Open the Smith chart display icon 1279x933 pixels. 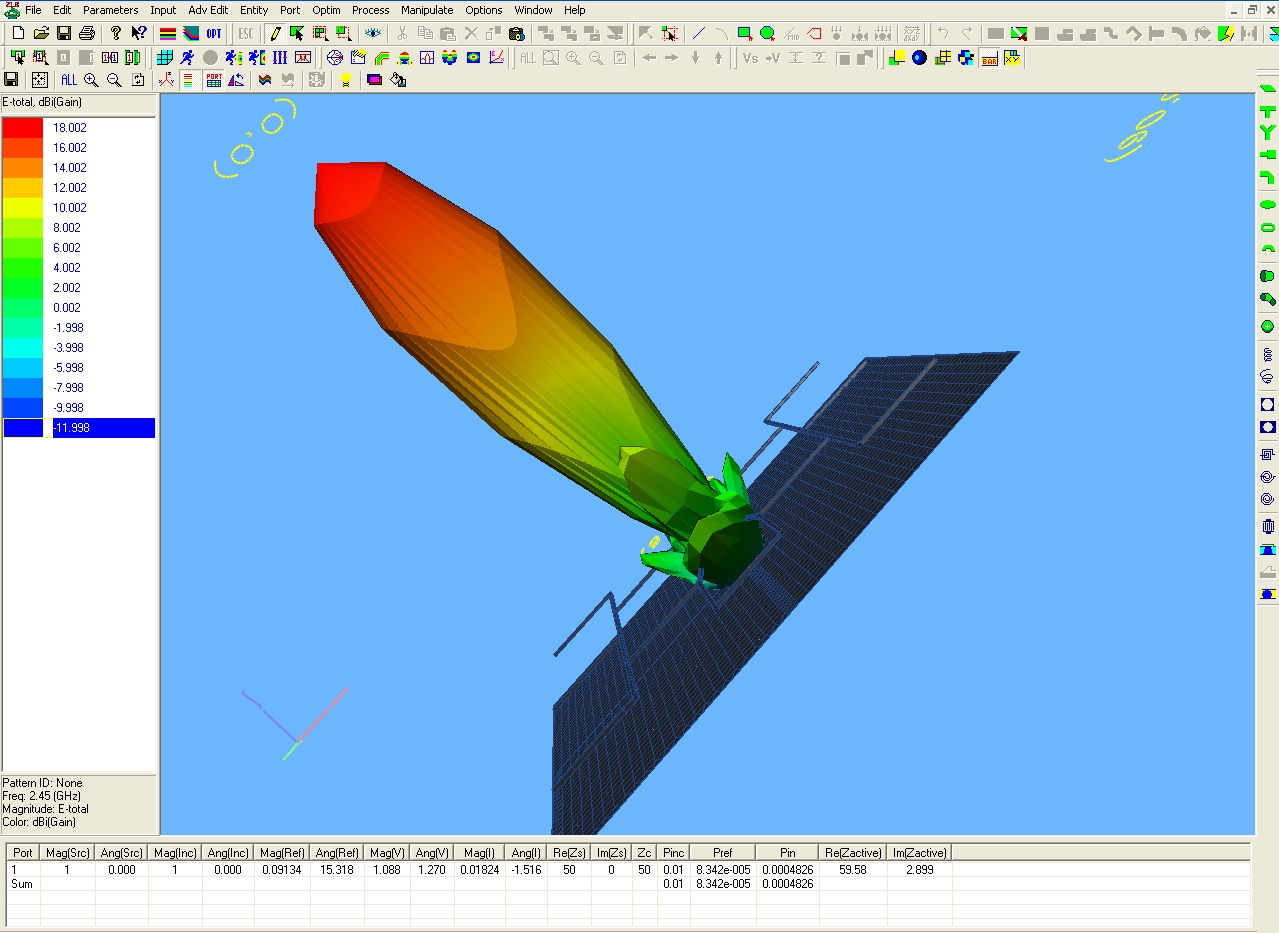point(335,58)
